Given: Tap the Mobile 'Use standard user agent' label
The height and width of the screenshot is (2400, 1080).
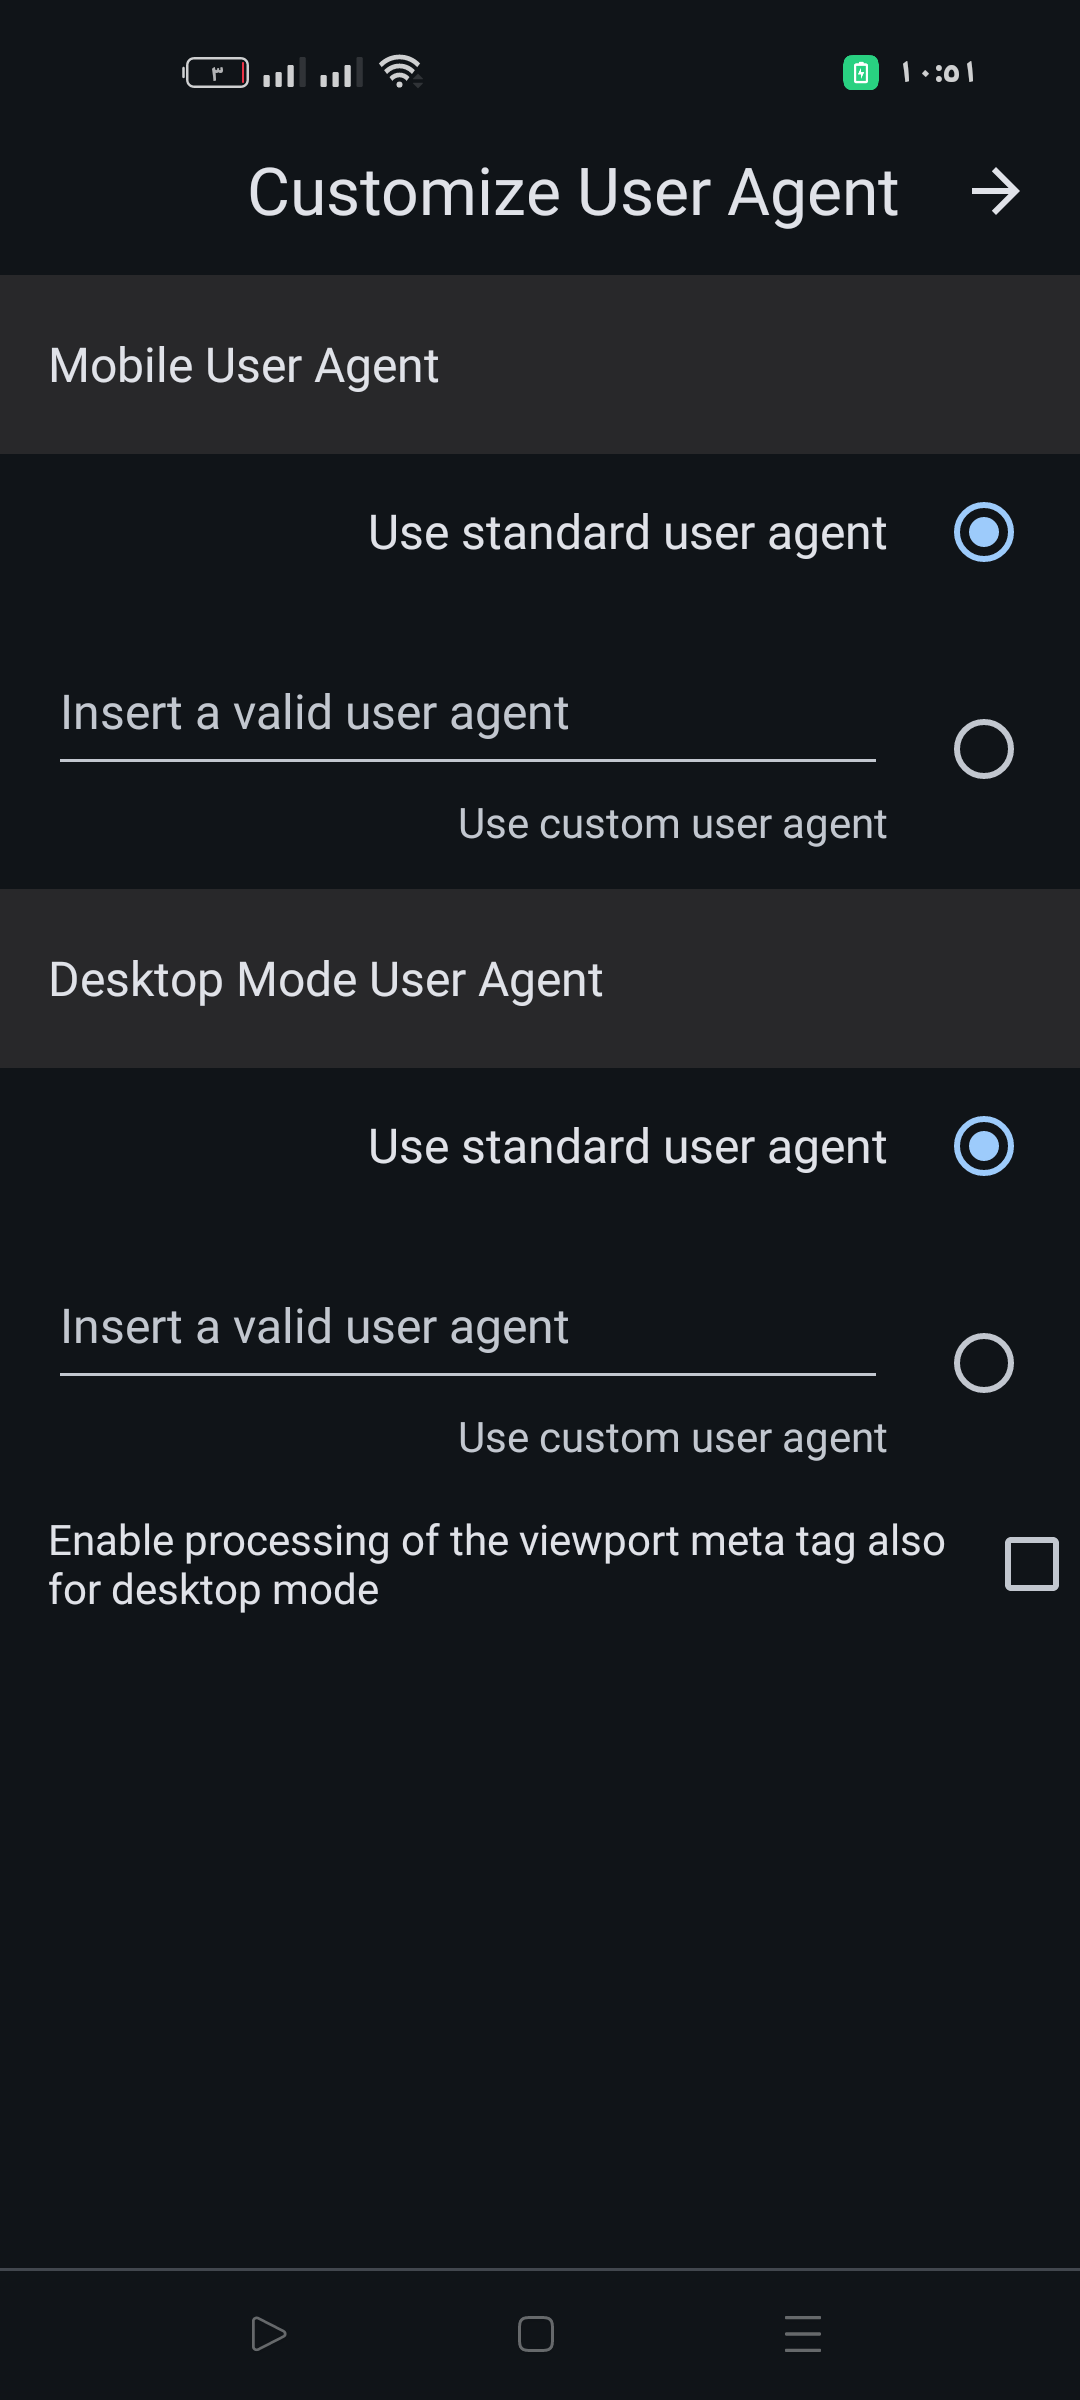Looking at the screenshot, I should click(x=627, y=533).
